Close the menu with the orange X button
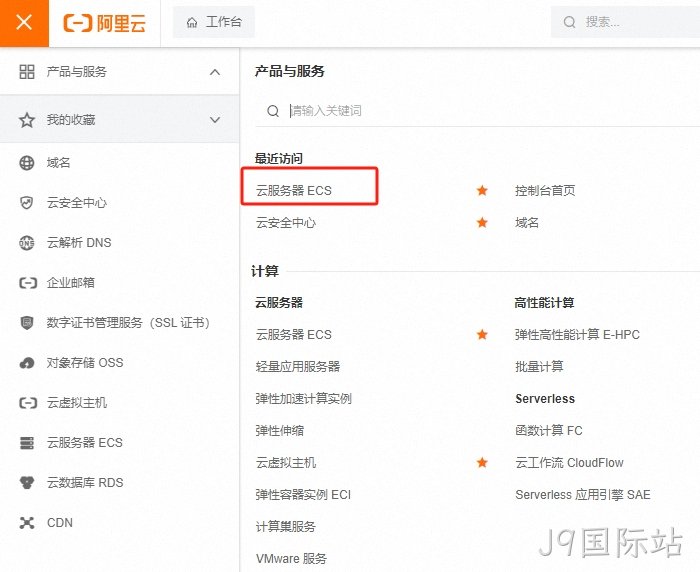 pyautogui.click(x=24, y=23)
